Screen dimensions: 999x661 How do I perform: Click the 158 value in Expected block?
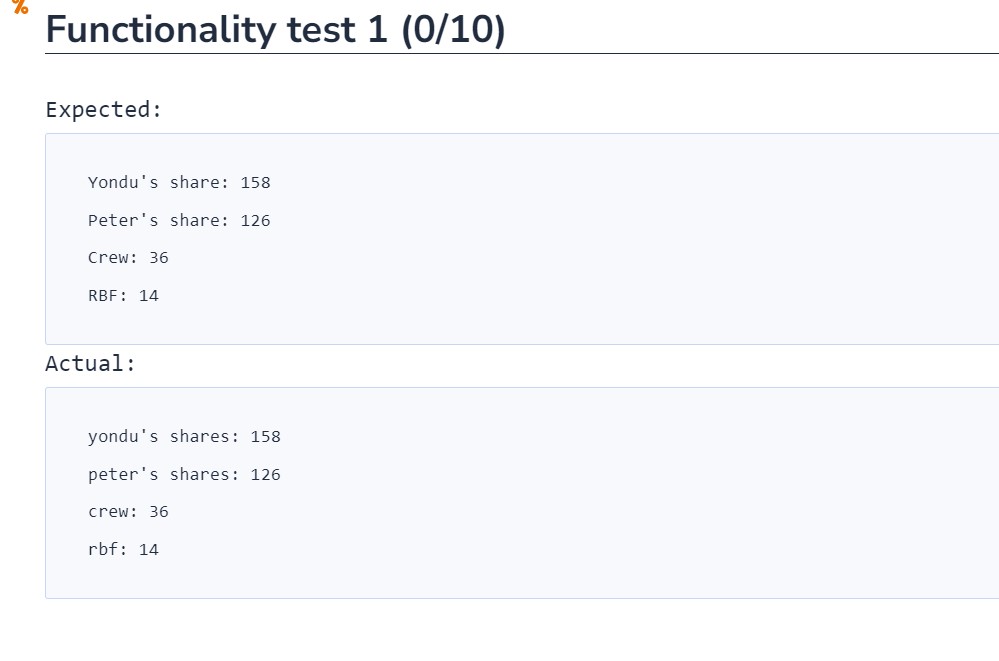pyautogui.click(x=255, y=182)
